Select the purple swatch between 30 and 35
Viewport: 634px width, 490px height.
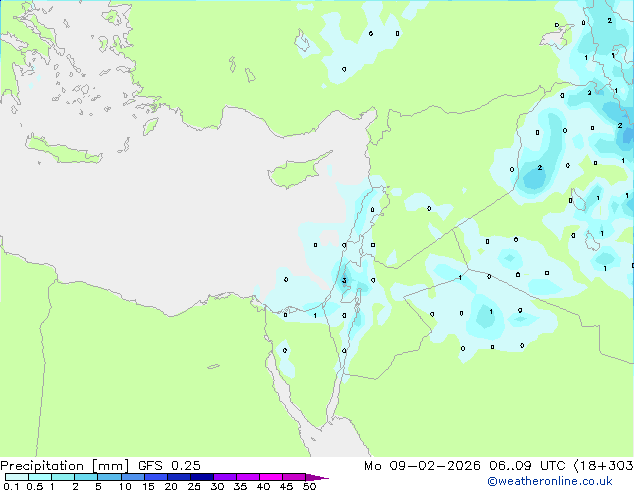225,477
